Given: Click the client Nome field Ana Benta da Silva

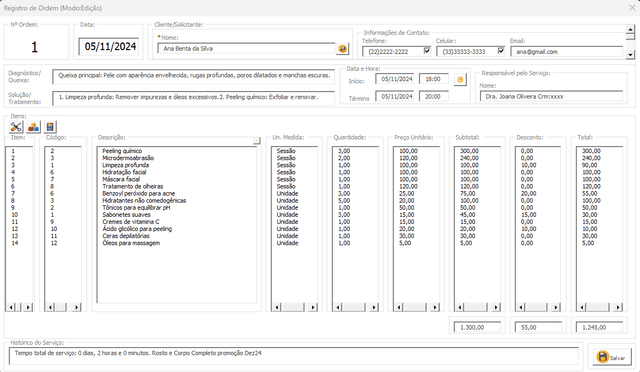Looking at the screenshot, I should coord(247,49).
